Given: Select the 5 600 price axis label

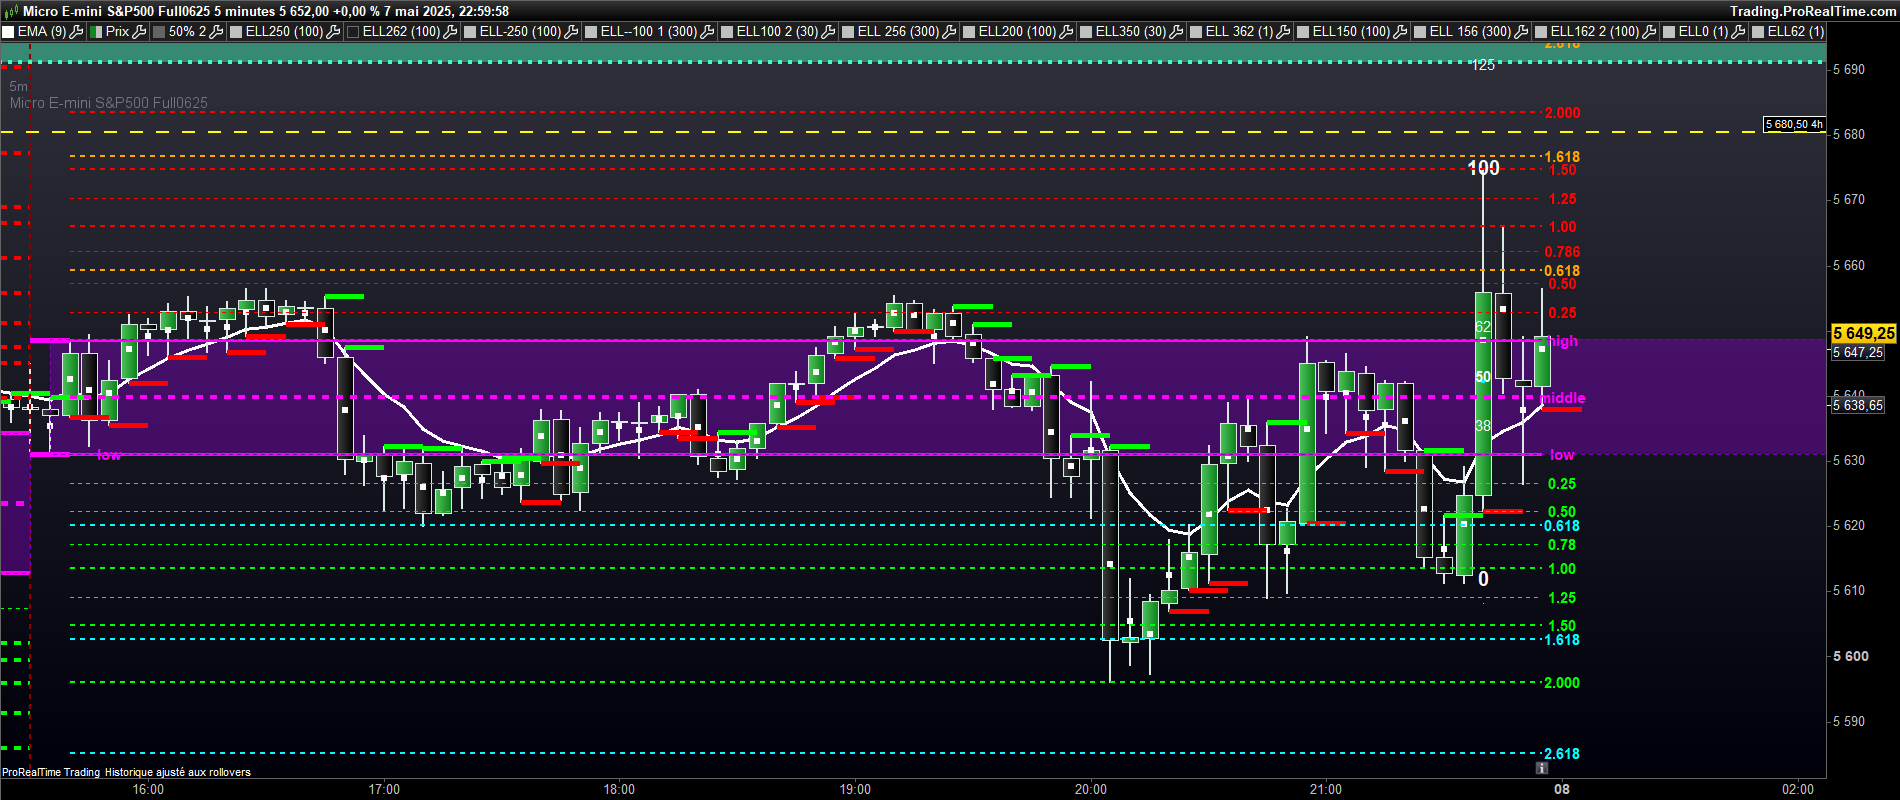Looking at the screenshot, I should point(1851,656).
